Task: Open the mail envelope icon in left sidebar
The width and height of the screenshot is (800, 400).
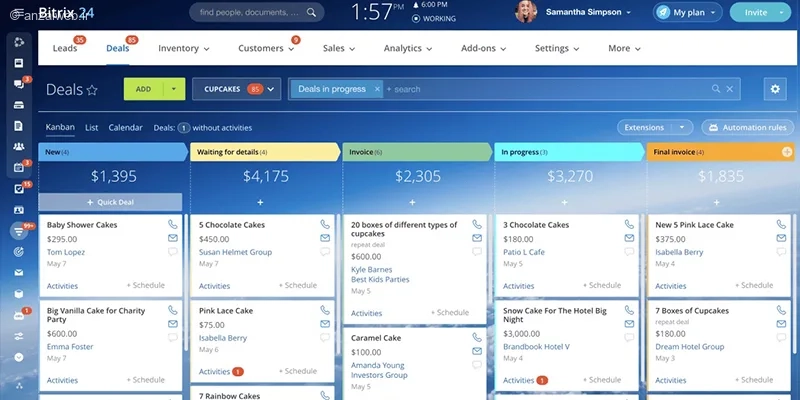Action: [x=19, y=272]
